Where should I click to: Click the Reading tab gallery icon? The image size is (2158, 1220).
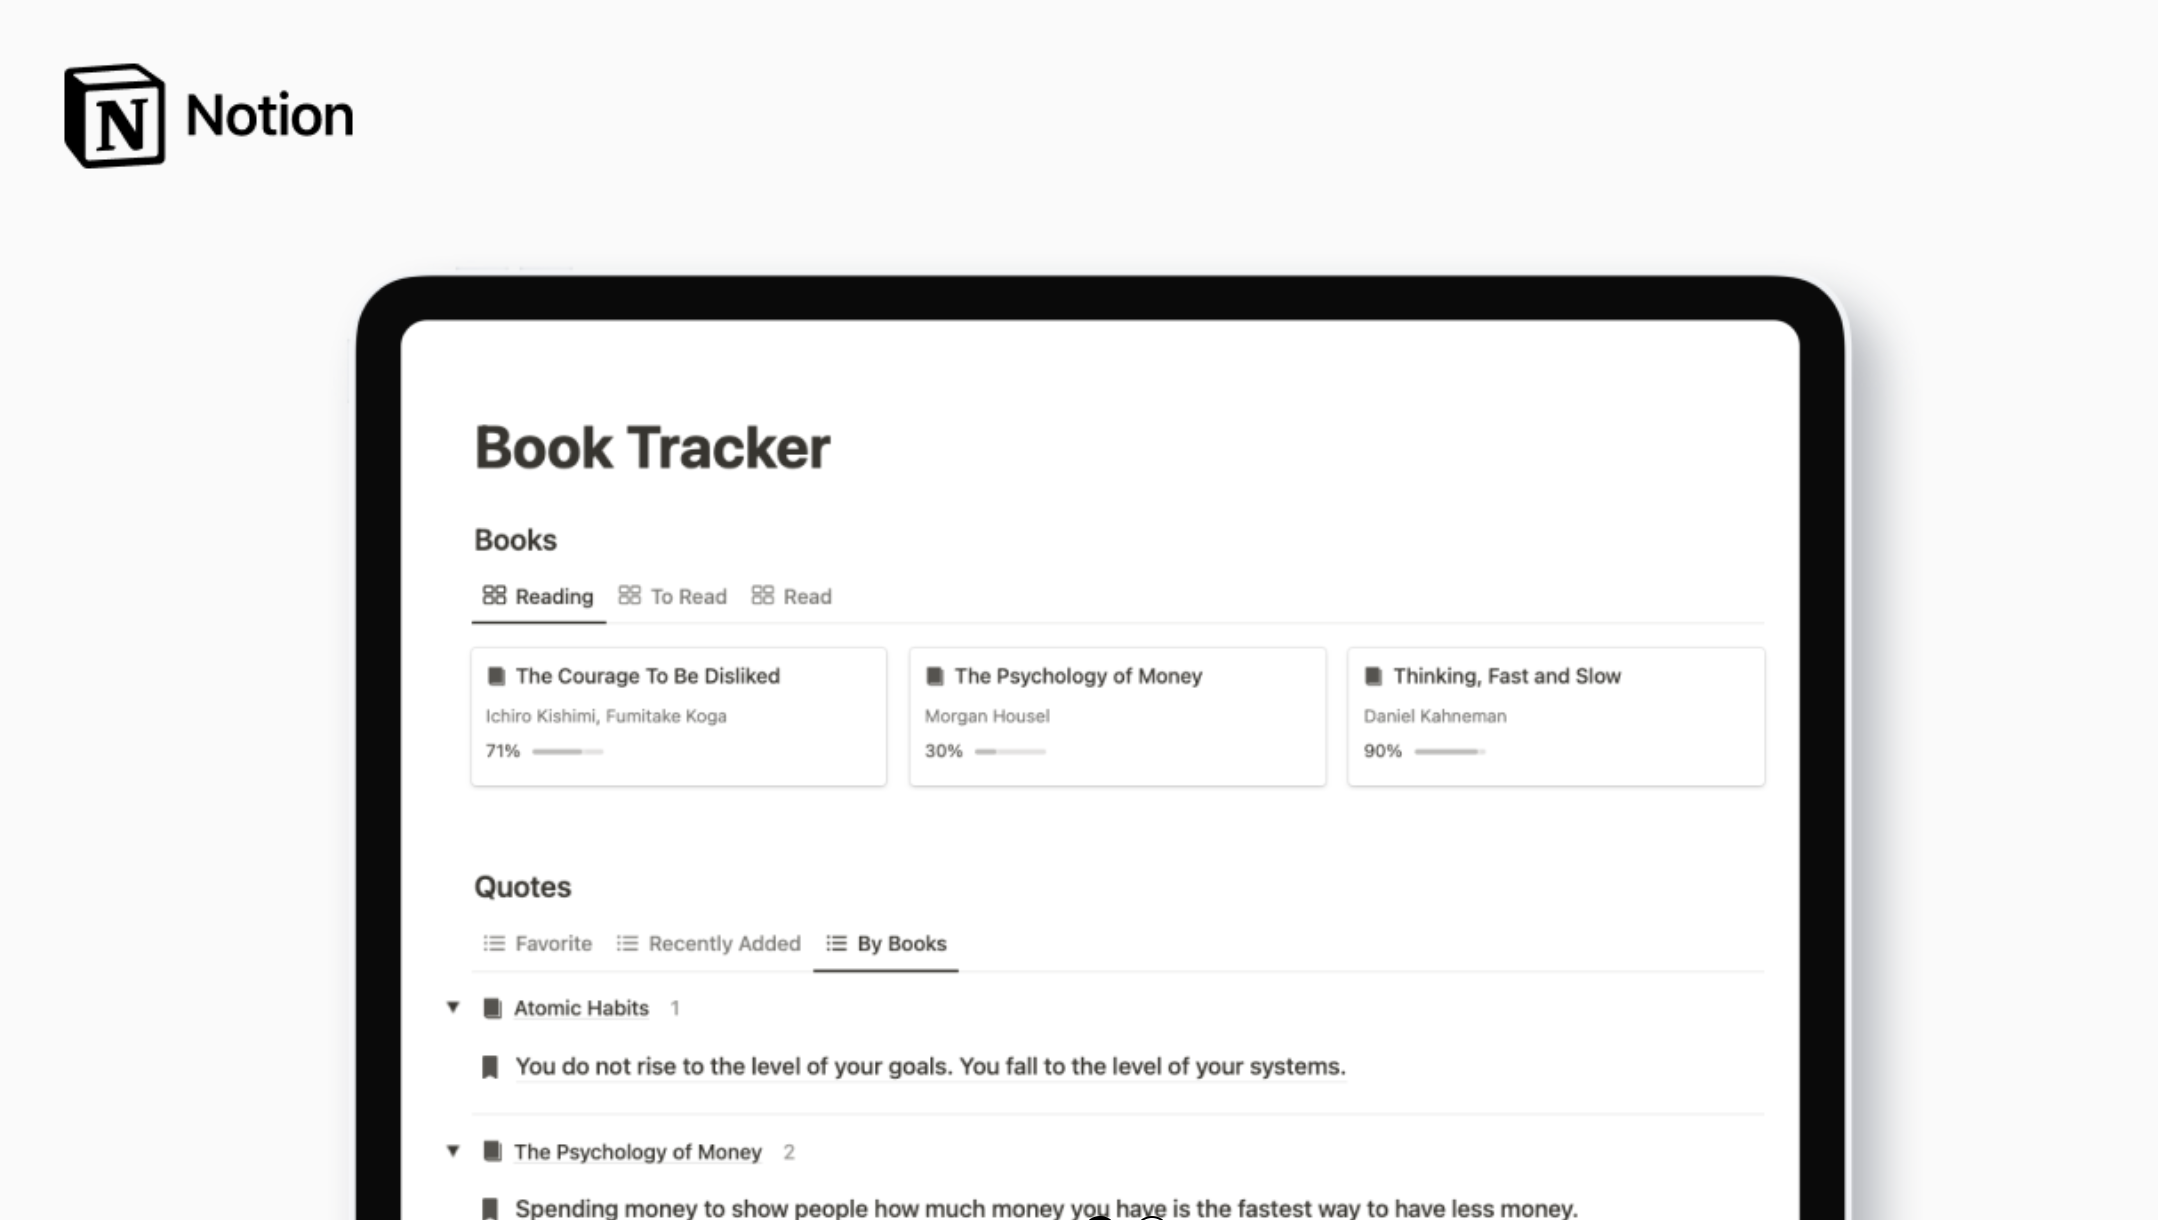coord(495,594)
